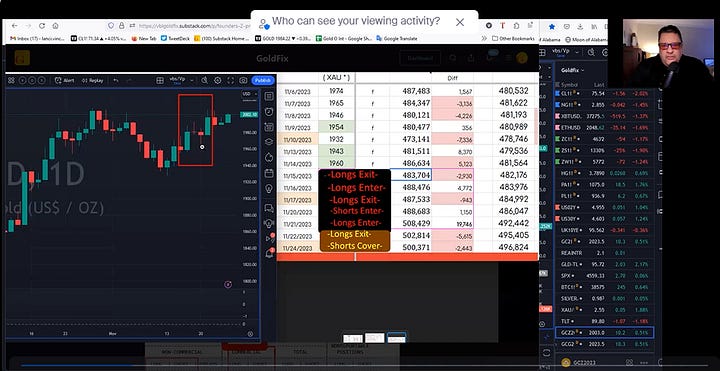This screenshot has width=720, height=371.
Task: Click the chart indicators grid icon
Action: tap(11, 80)
